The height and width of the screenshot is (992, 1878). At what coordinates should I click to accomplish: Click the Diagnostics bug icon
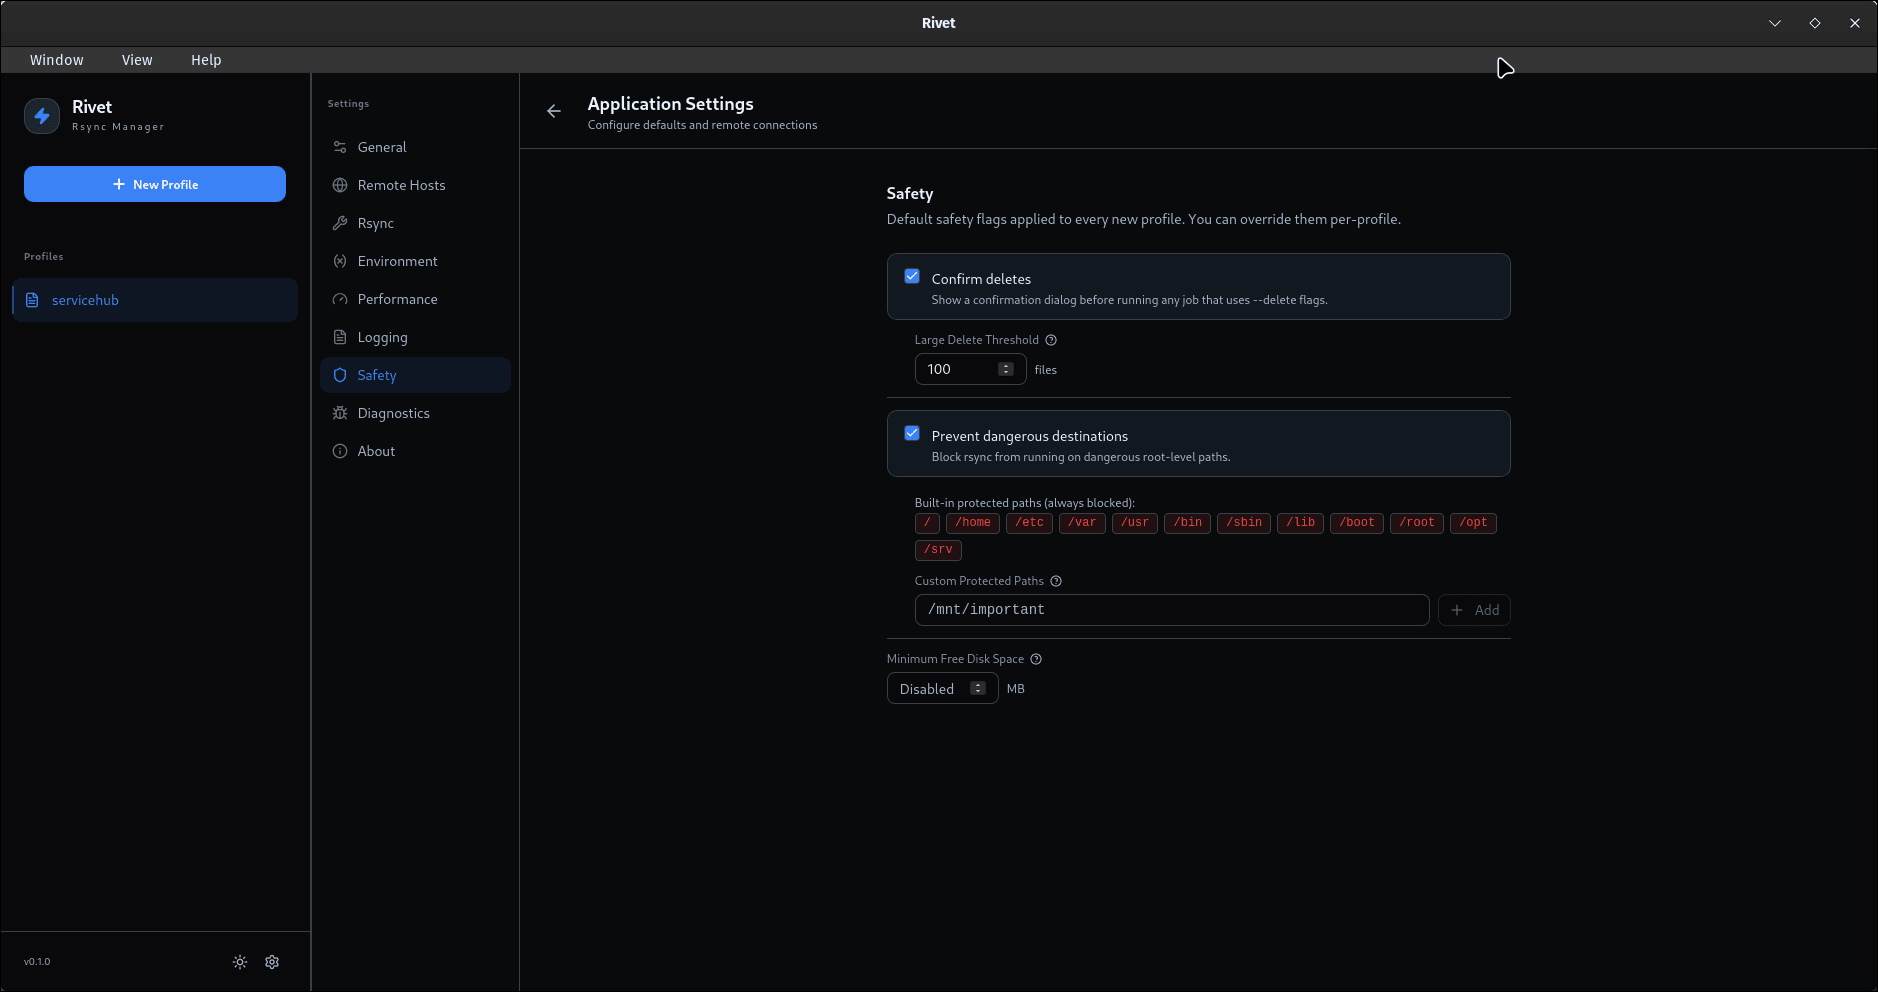point(340,413)
